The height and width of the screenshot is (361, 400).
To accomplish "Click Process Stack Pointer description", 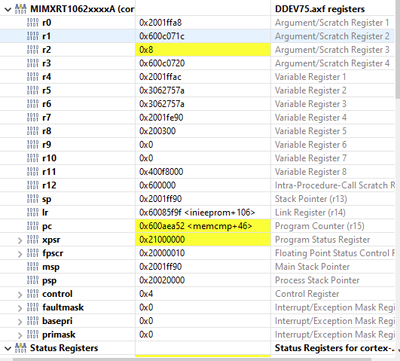I will [317, 280].
